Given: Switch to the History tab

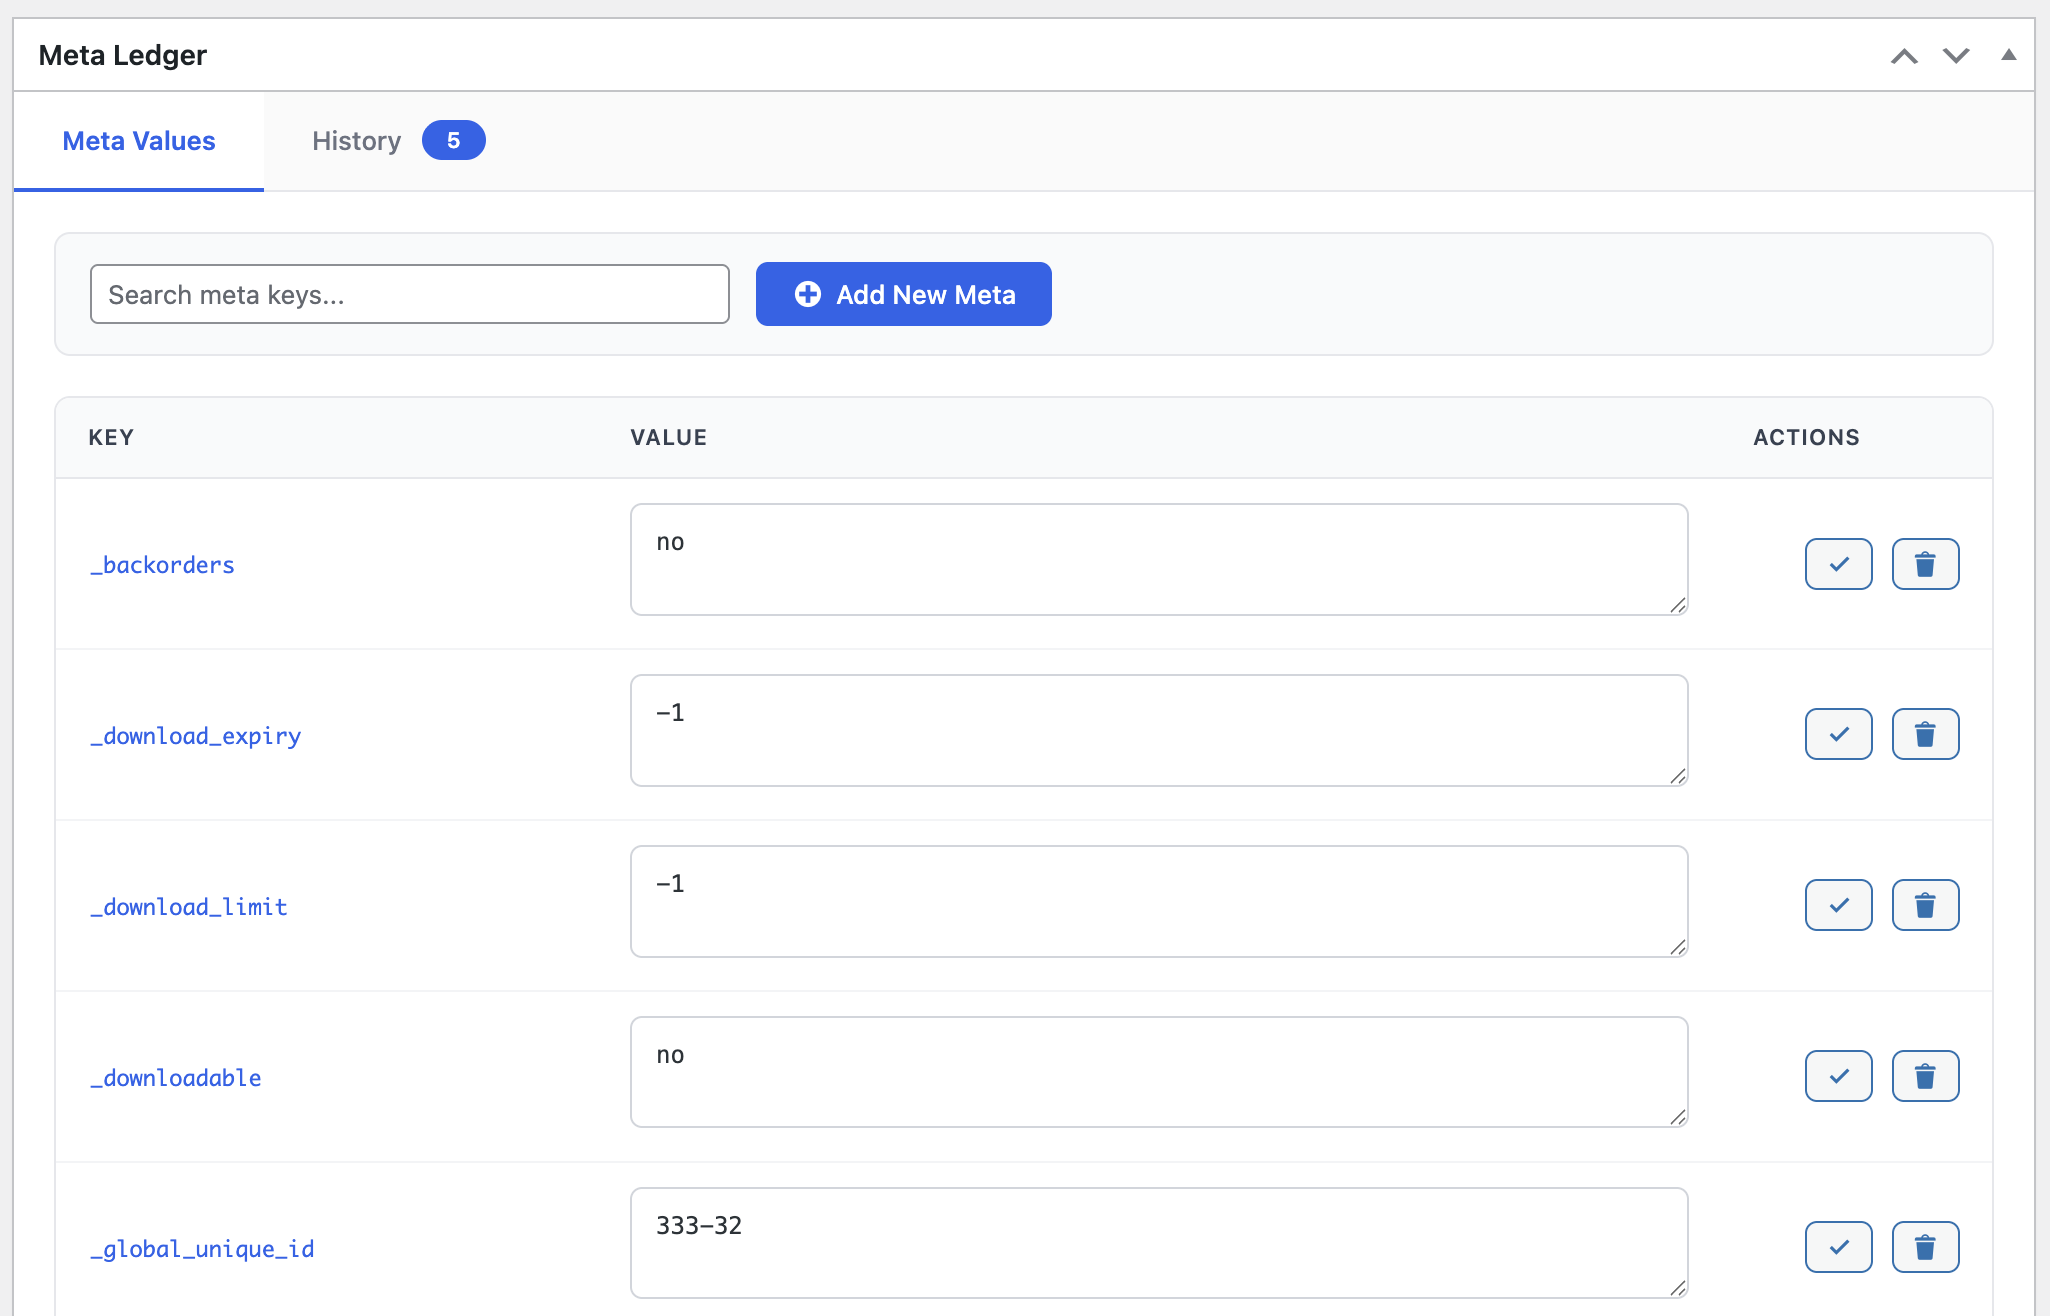Looking at the screenshot, I should [x=356, y=140].
